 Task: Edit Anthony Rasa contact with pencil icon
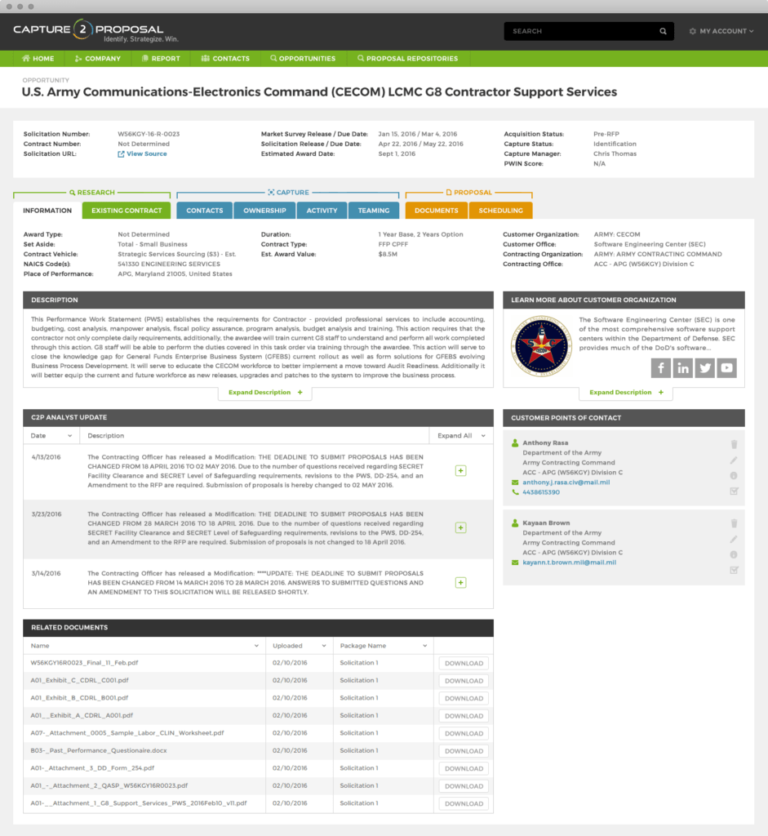(734, 460)
